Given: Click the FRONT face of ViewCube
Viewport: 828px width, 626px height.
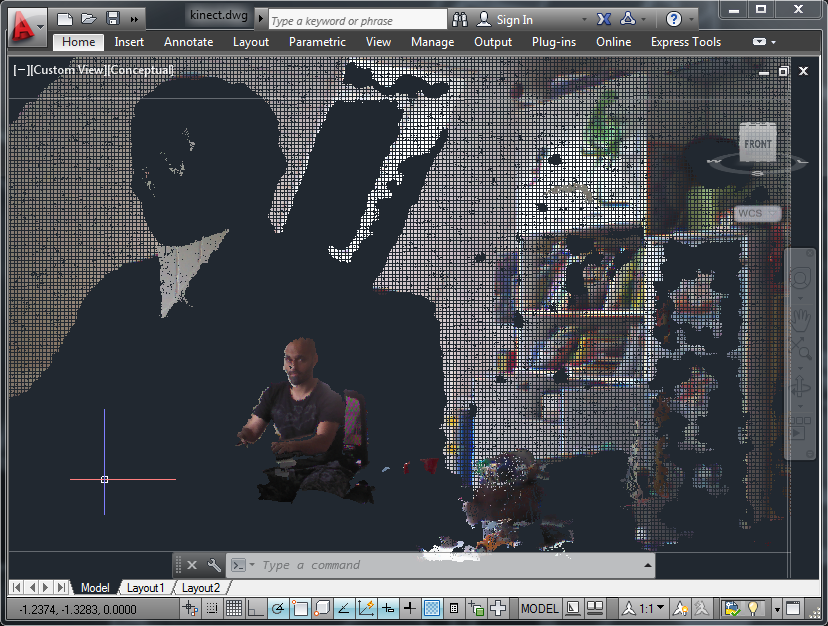Looking at the screenshot, I should pyautogui.click(x=757, y=145).
